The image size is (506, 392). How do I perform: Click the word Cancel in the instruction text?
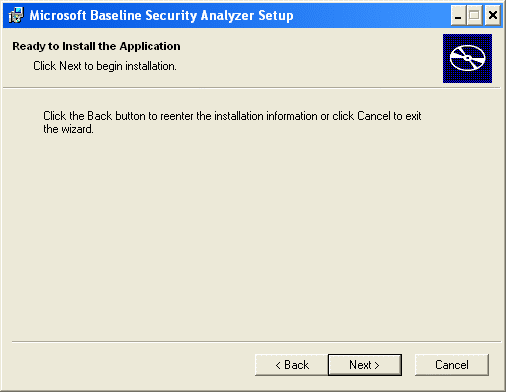click(x=374, y=116)
